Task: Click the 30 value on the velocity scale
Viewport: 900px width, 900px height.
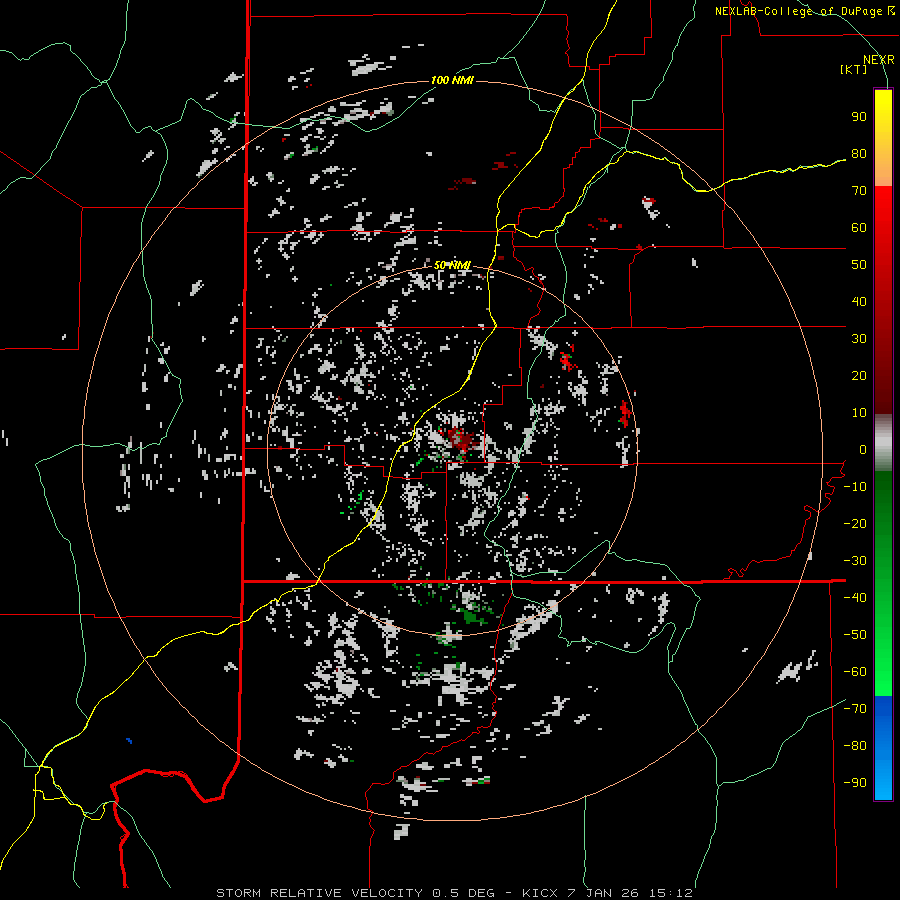Action: point(859,339)
